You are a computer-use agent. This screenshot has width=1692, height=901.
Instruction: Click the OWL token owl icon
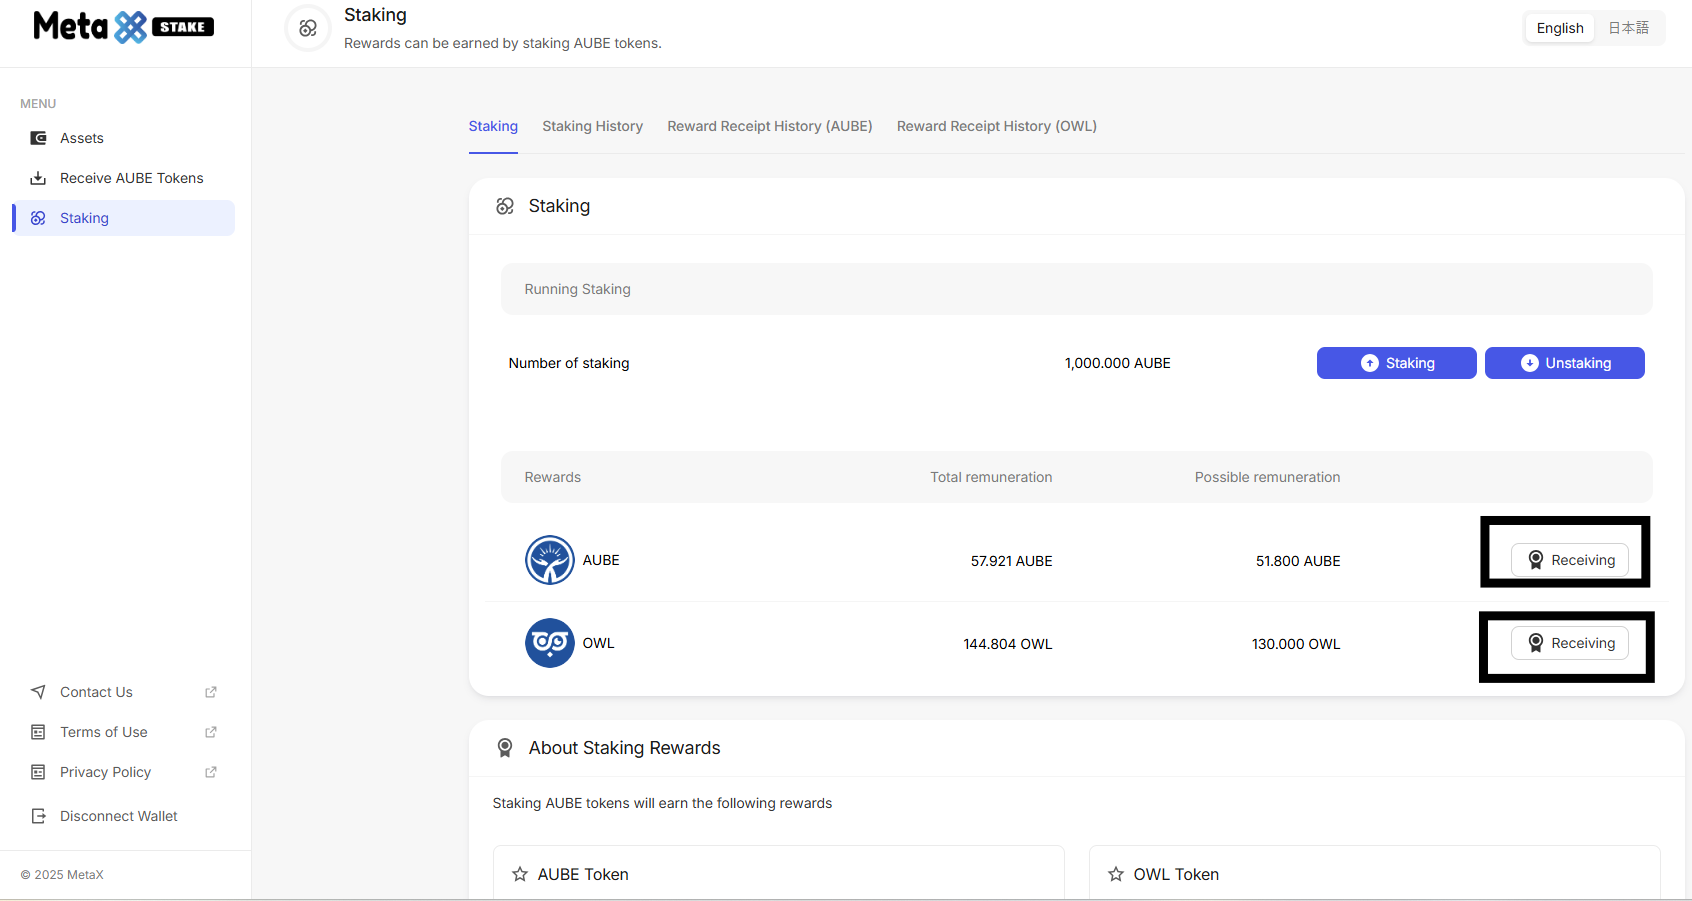point(549,643)
